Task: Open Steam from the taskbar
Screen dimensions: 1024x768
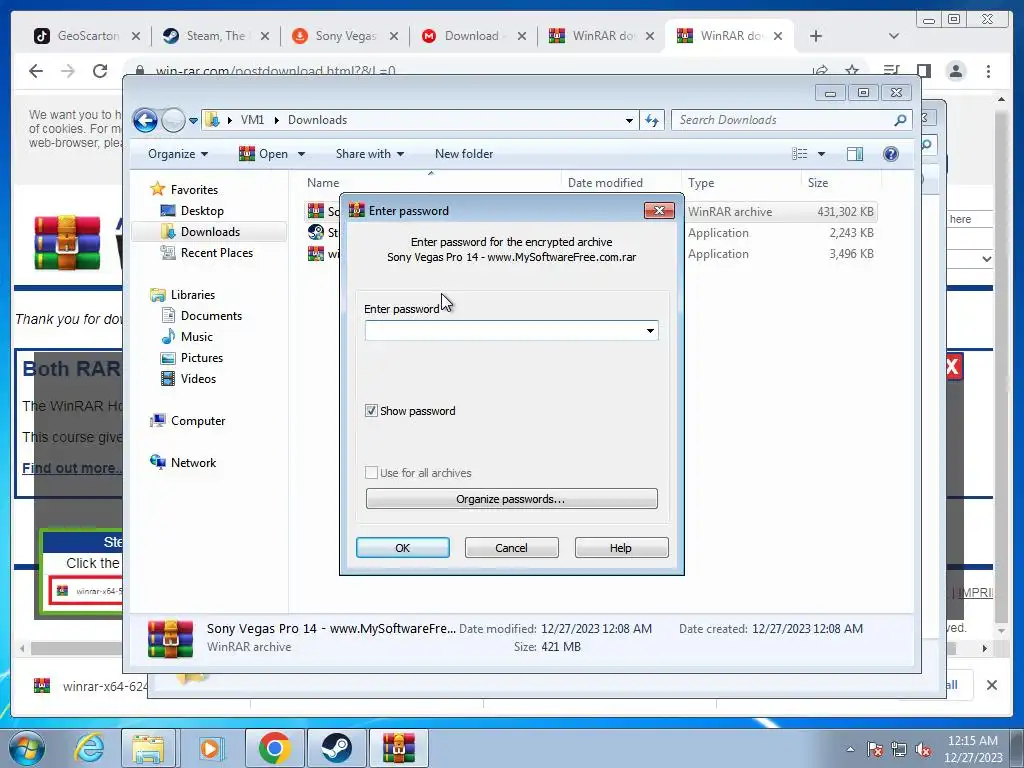Action: 336,749
